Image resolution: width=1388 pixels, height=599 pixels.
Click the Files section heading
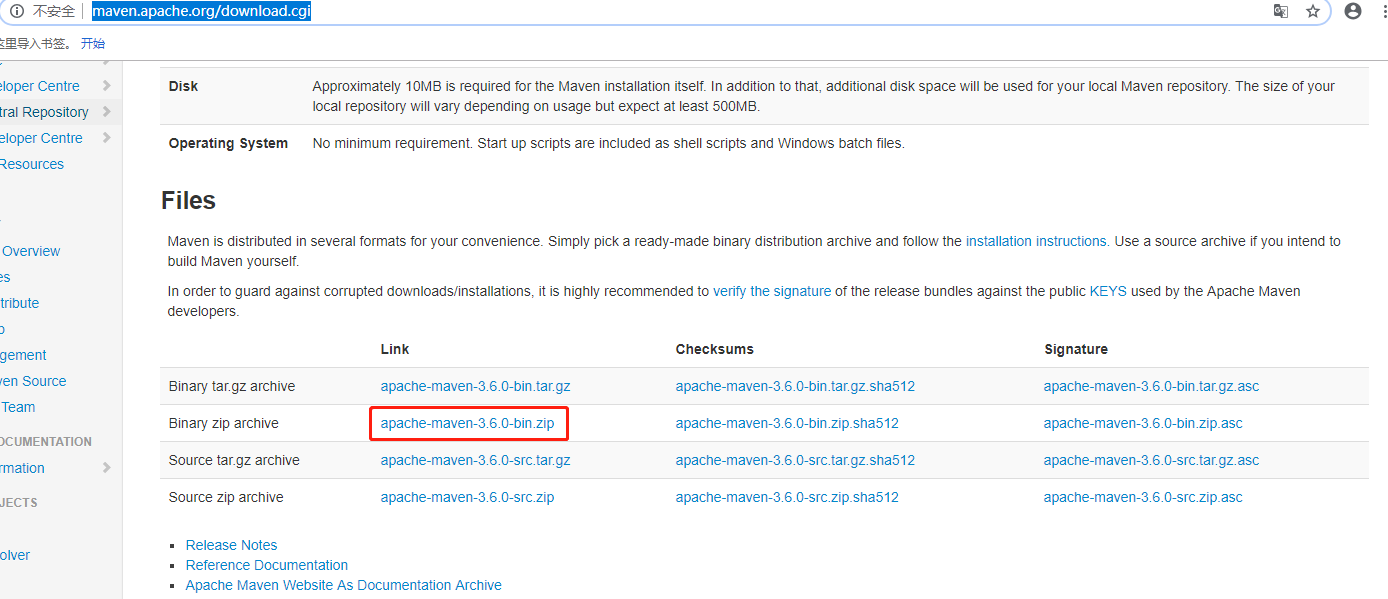click(189, 200)
